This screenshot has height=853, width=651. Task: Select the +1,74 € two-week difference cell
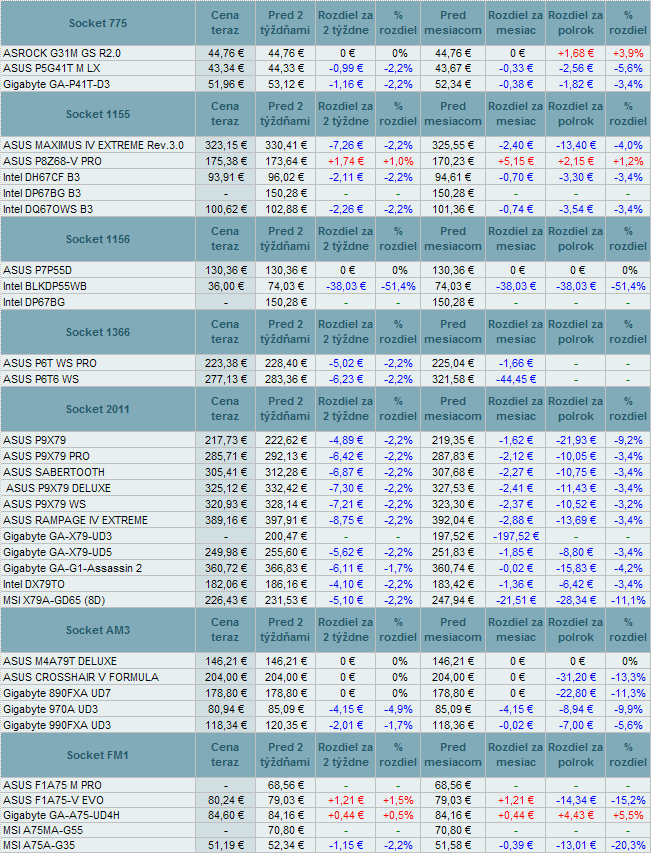pos(345,162)
